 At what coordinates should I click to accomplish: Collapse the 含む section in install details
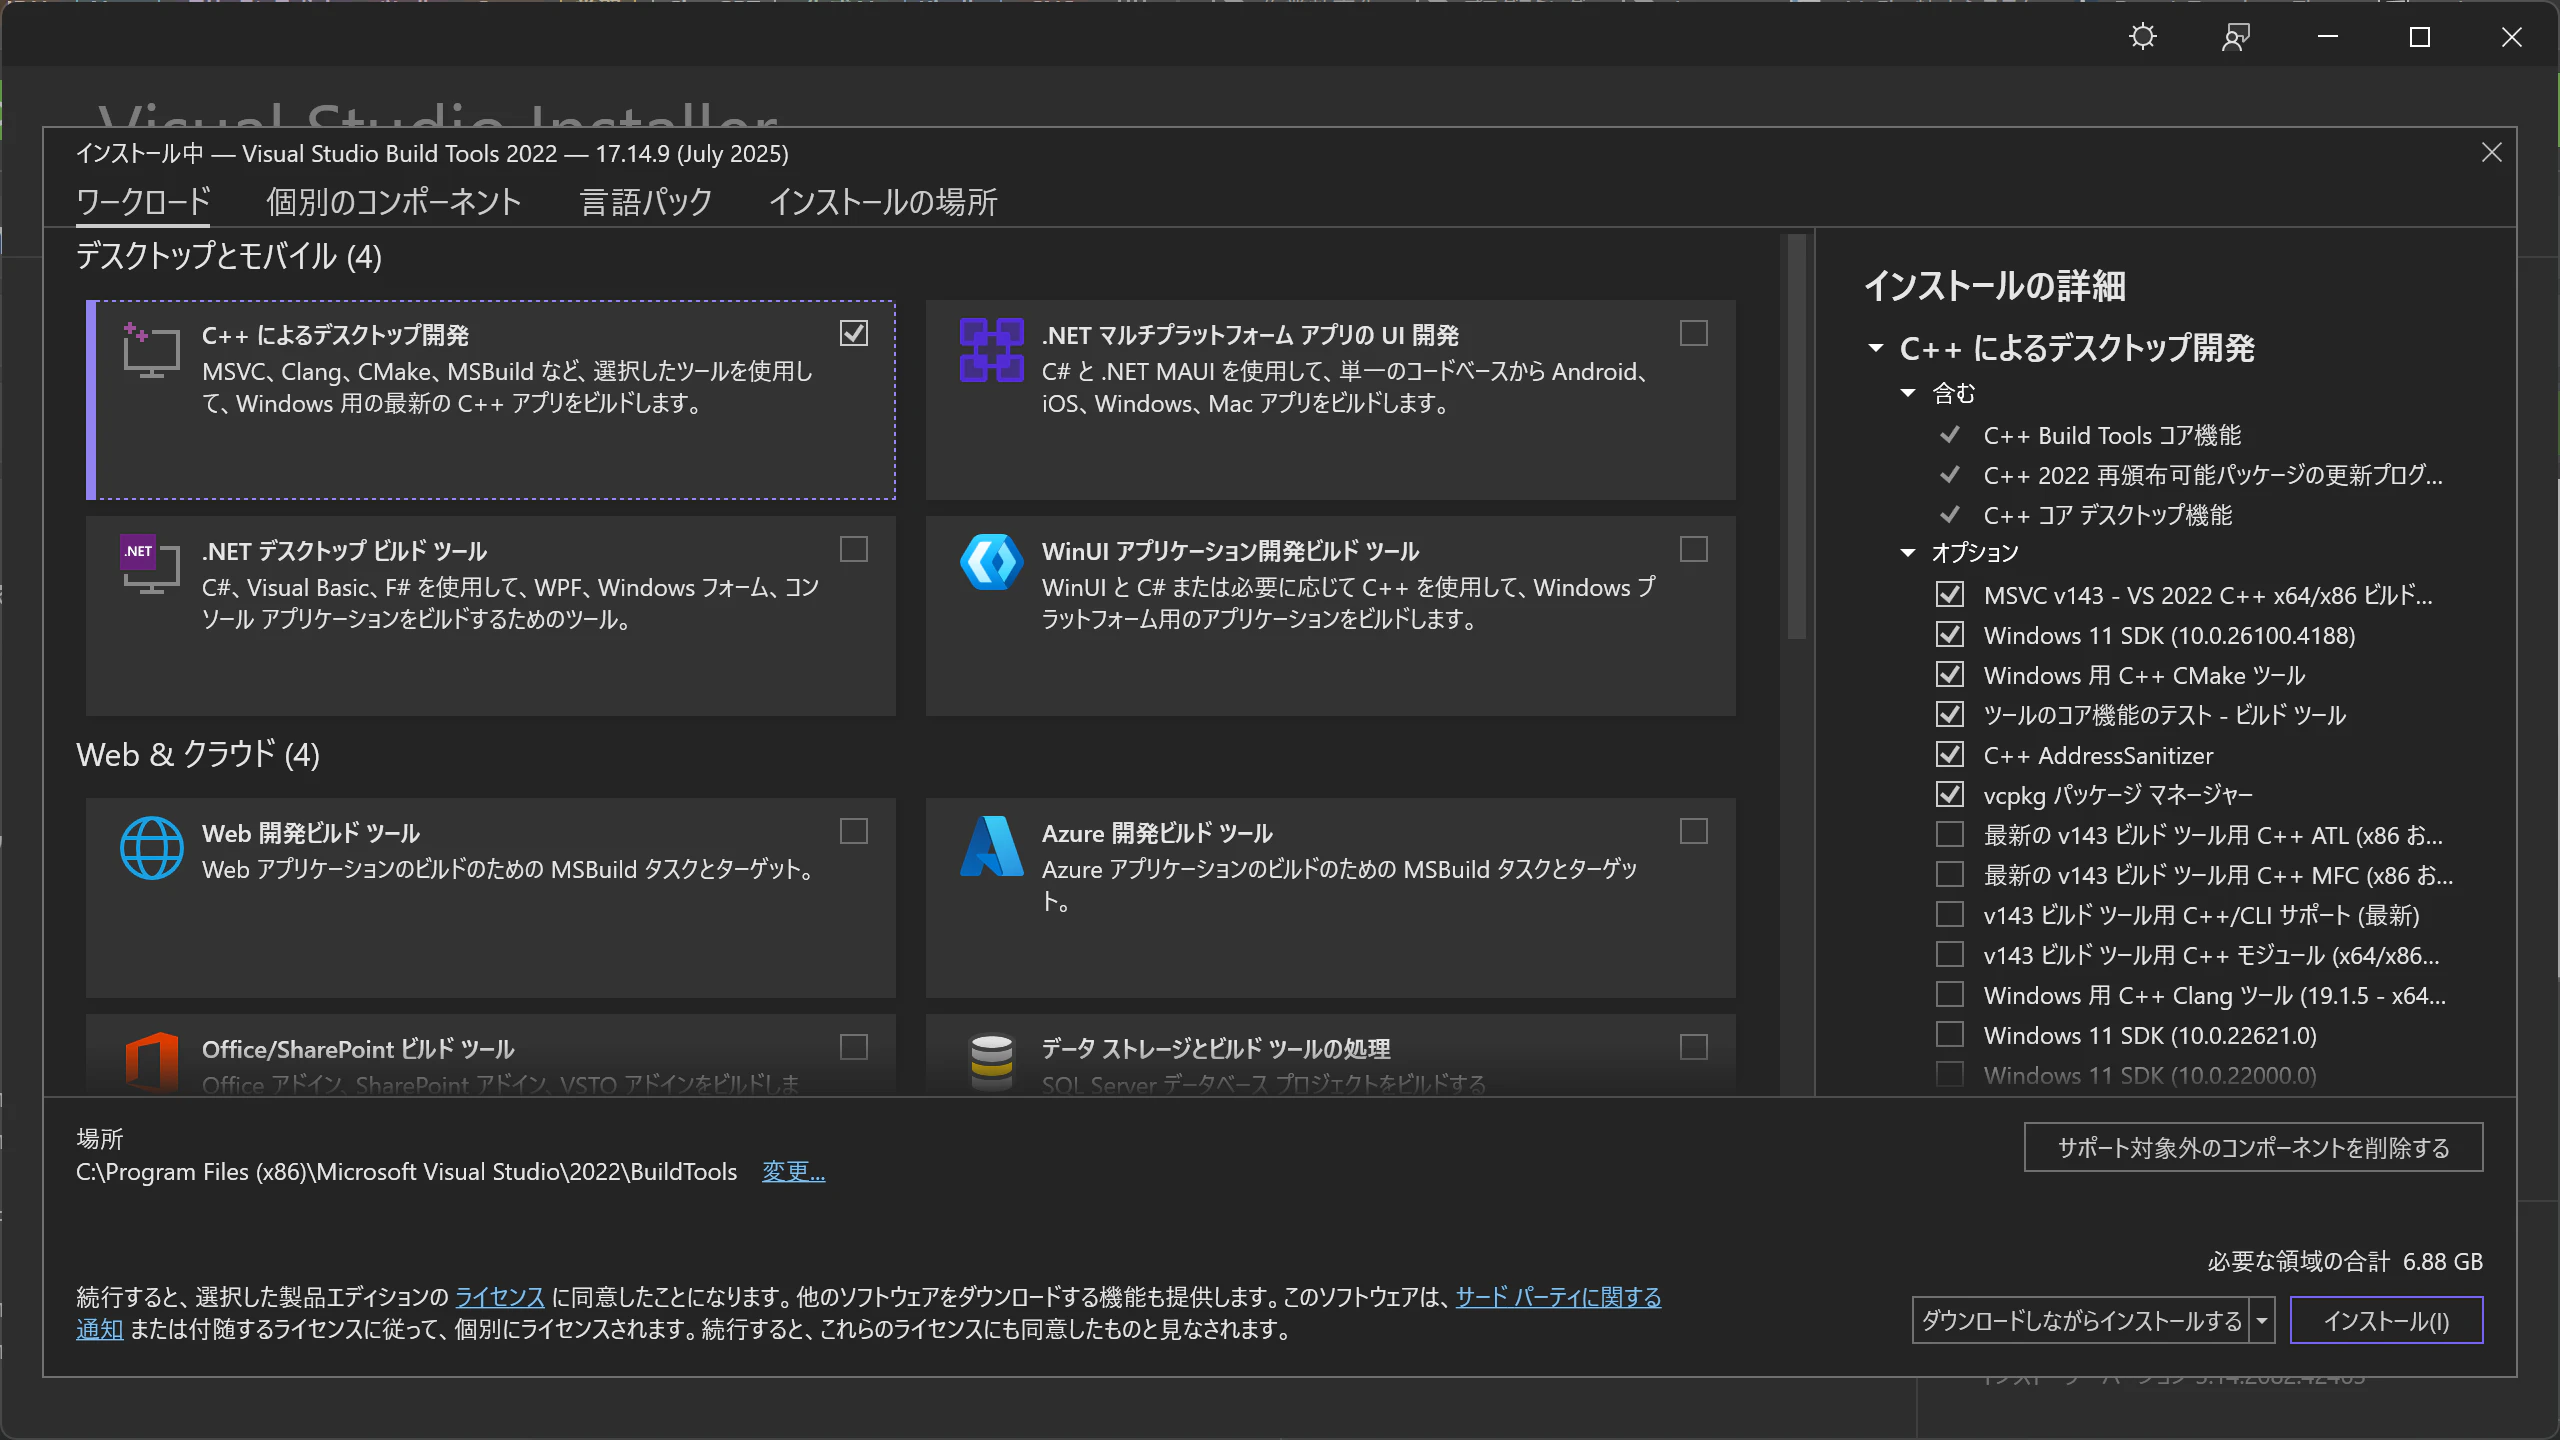tap(1908, 393)
